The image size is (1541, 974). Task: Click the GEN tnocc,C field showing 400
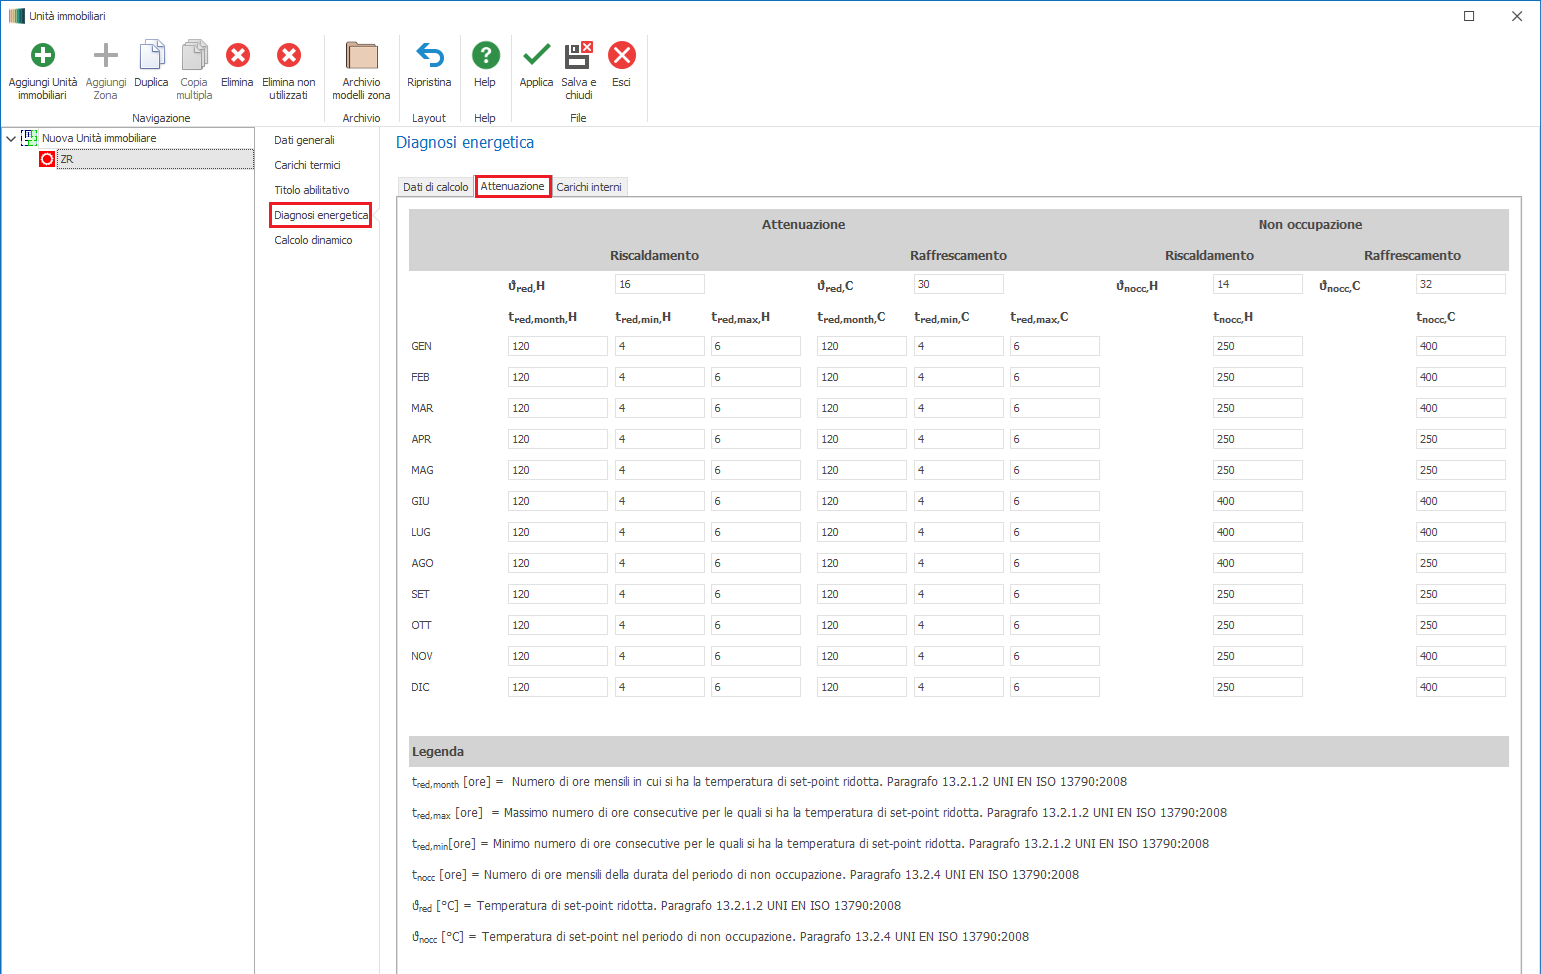(x=1459, y=347)
